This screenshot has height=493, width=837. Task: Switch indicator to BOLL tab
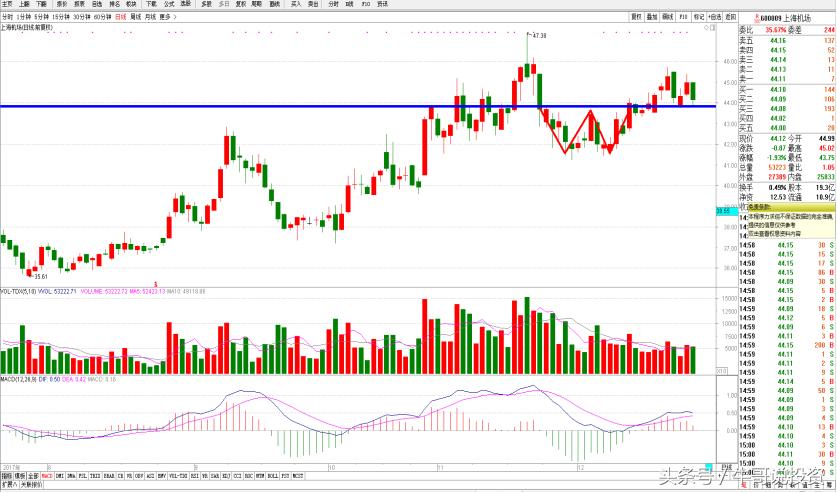[x=273, y=476]
